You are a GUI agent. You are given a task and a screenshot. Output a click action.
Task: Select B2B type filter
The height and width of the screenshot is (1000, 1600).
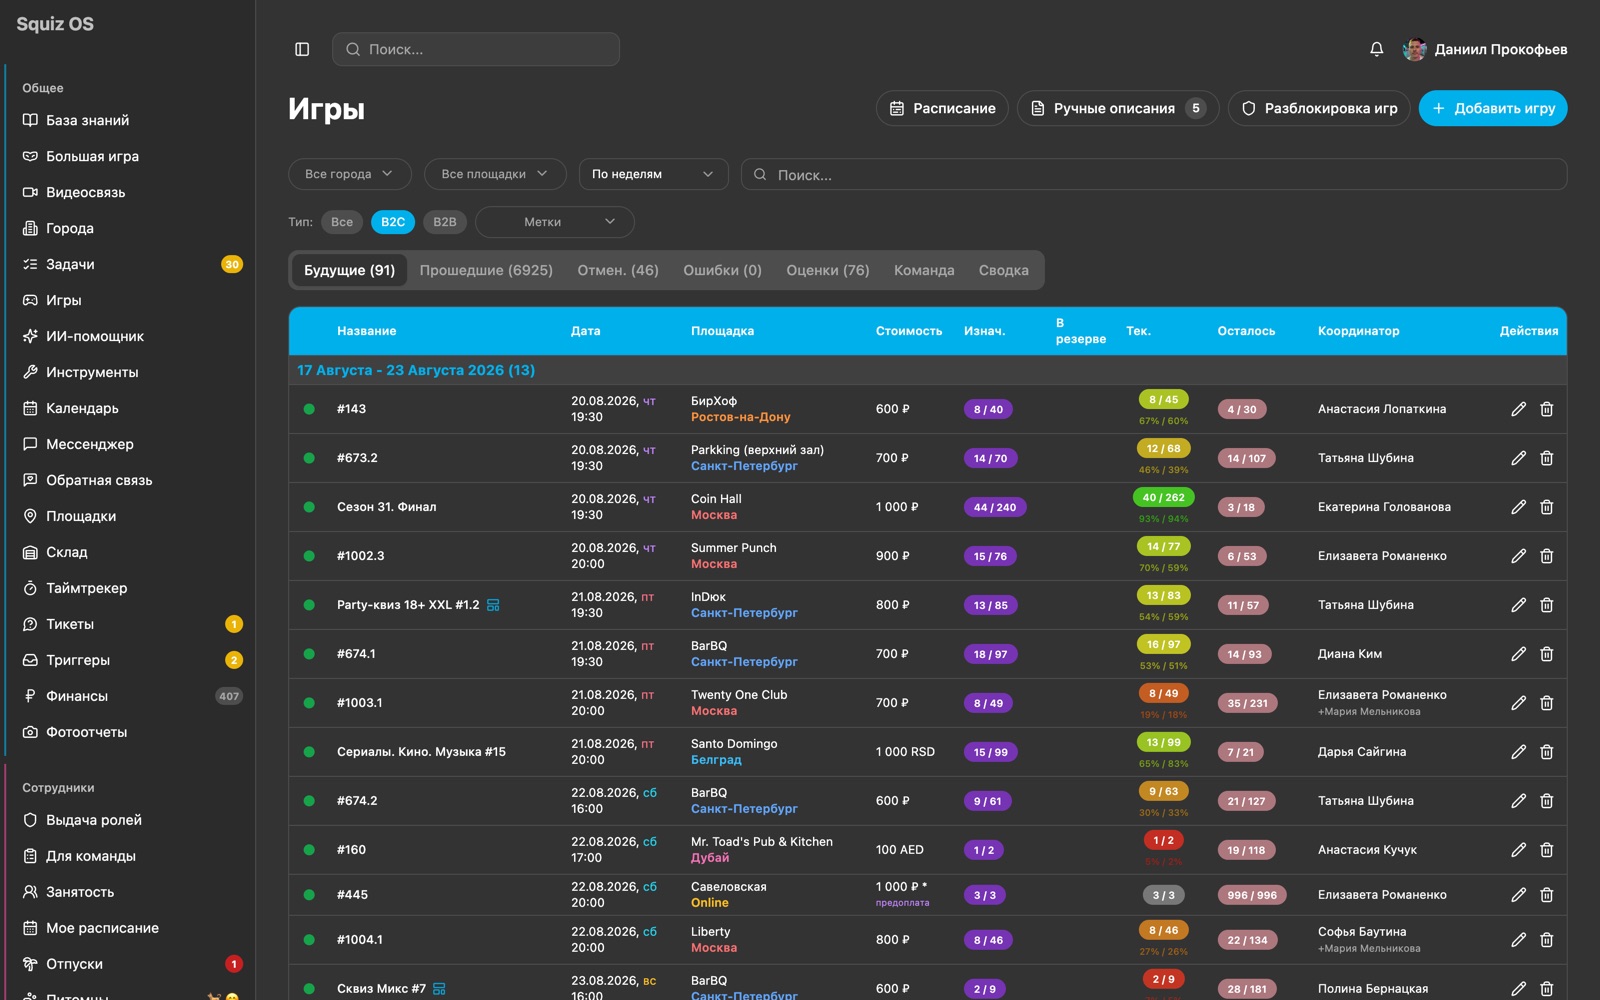pos(445,222)
